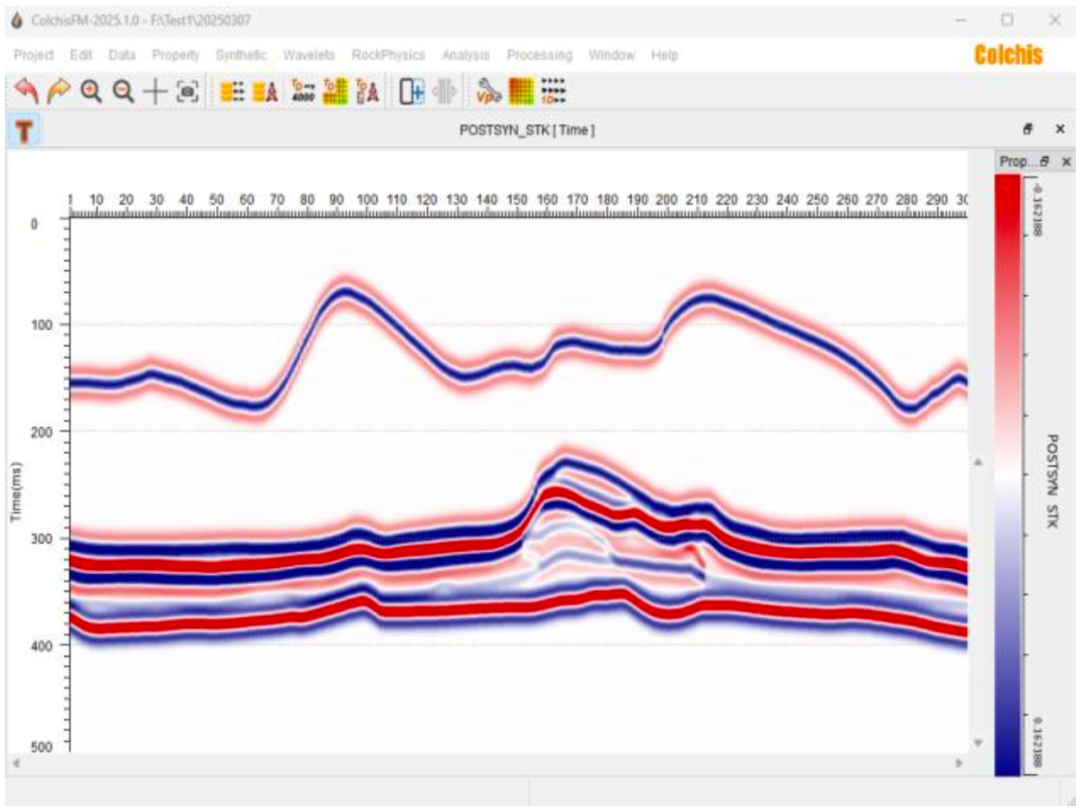Open the RockPhysics menu
This screenshot has height=812, width=1080.
(x=388, y=55)
